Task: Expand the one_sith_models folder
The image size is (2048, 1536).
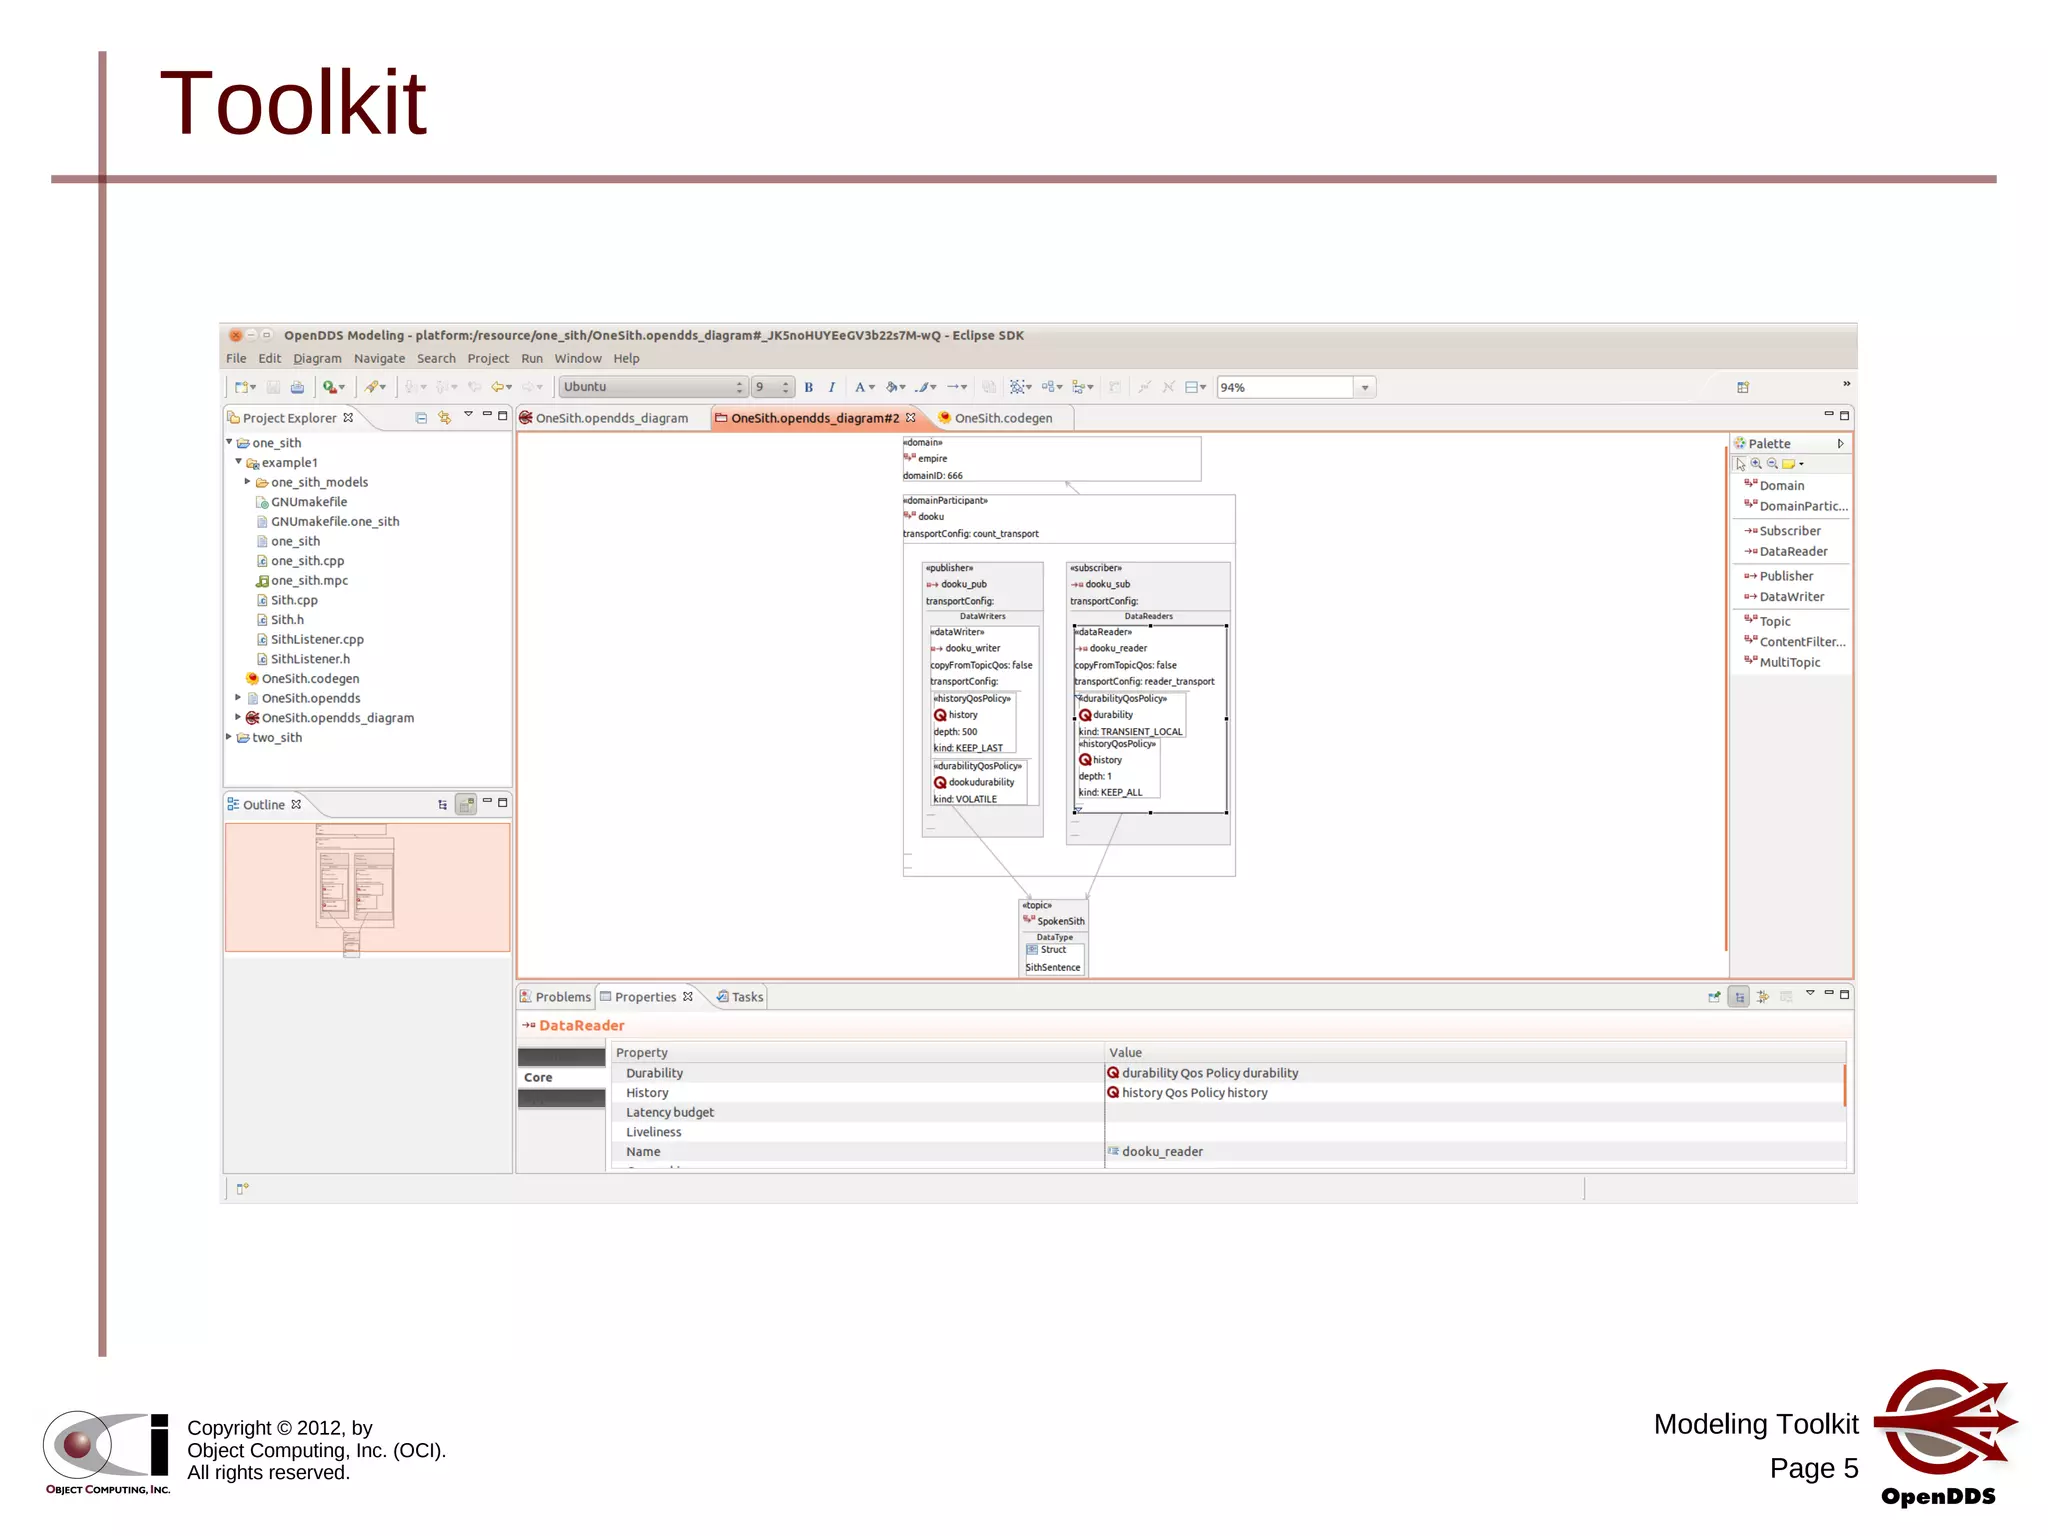Action: 248,482
